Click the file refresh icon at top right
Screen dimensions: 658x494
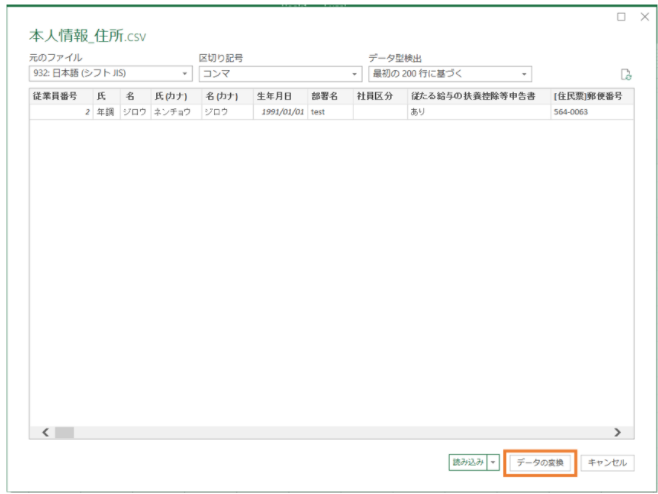pyautogui.click(x=626, y=74)
